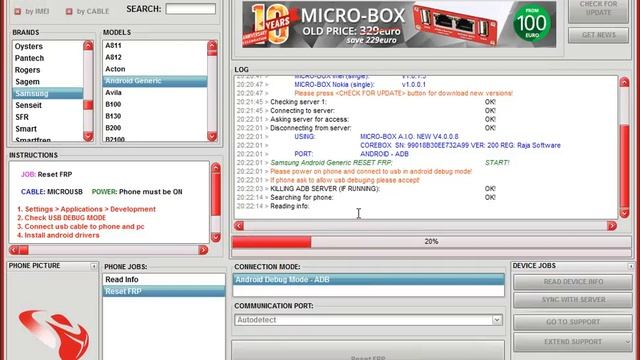Click 'Check USB DEBUG MODE' instruction line
This screenshot has width=640, height=360.
(x=61, y=218)
